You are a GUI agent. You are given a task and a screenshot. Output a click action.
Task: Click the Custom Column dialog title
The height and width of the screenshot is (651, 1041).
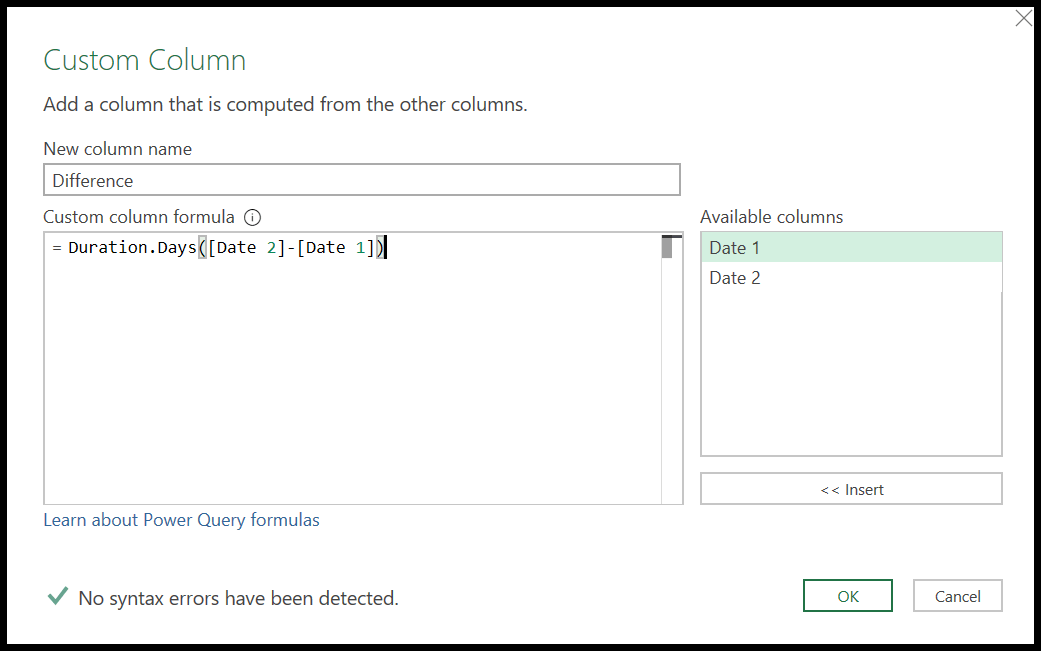click(144, 60)
